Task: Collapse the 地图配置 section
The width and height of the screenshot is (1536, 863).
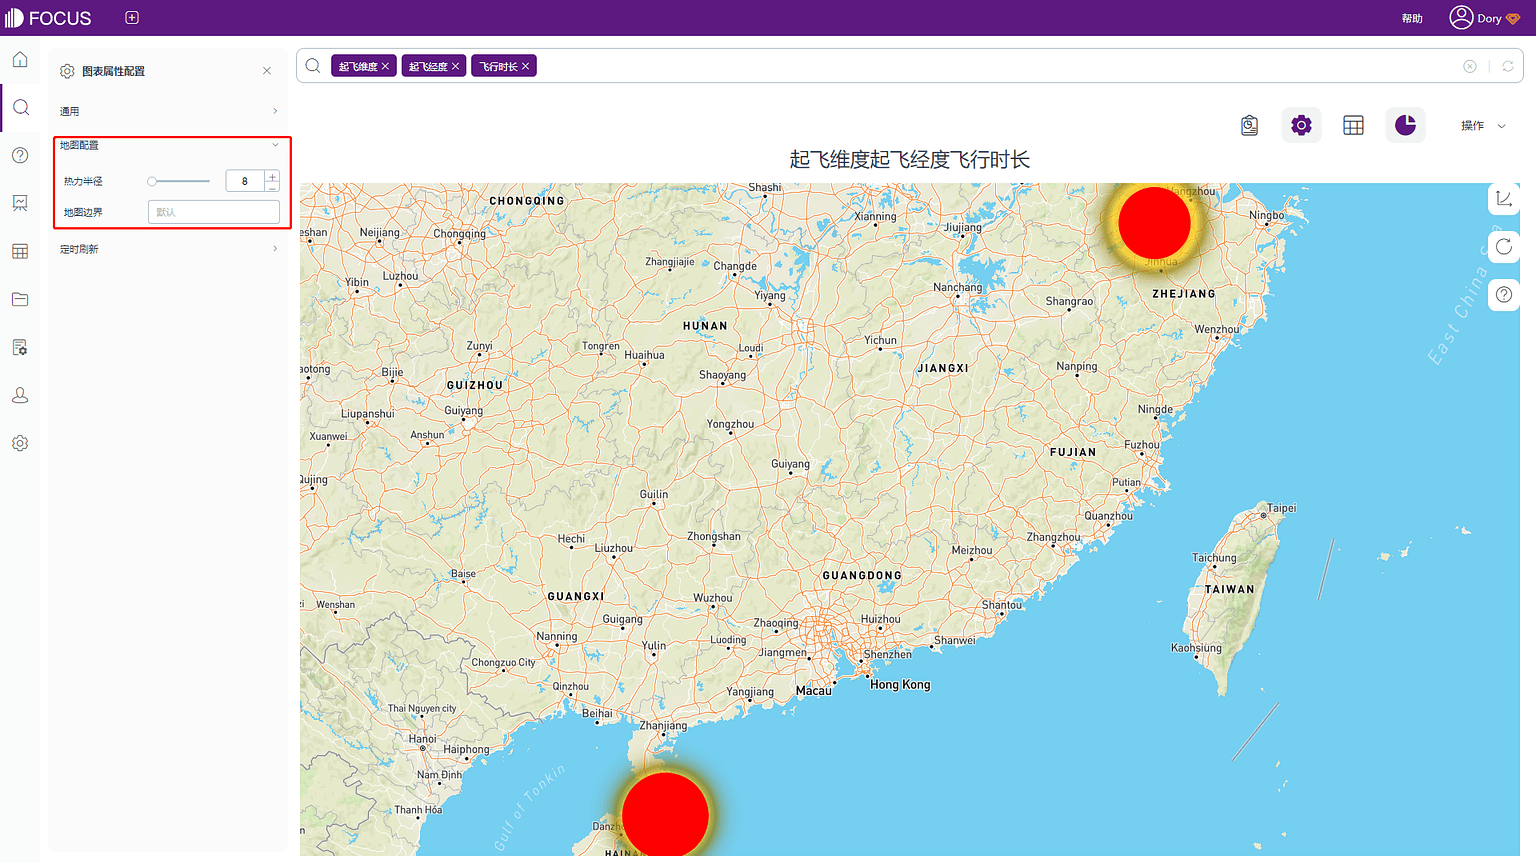Action: (x=168, y=145)
